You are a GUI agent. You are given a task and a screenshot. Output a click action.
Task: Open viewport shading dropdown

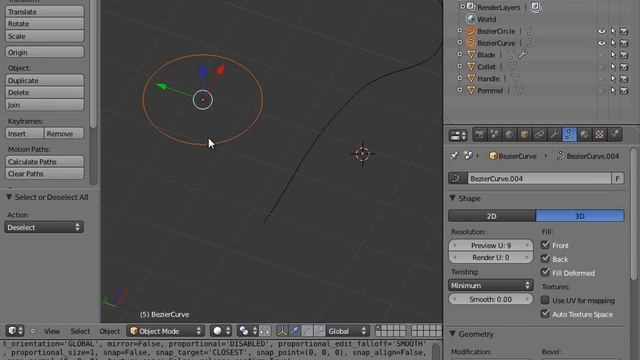222,331
